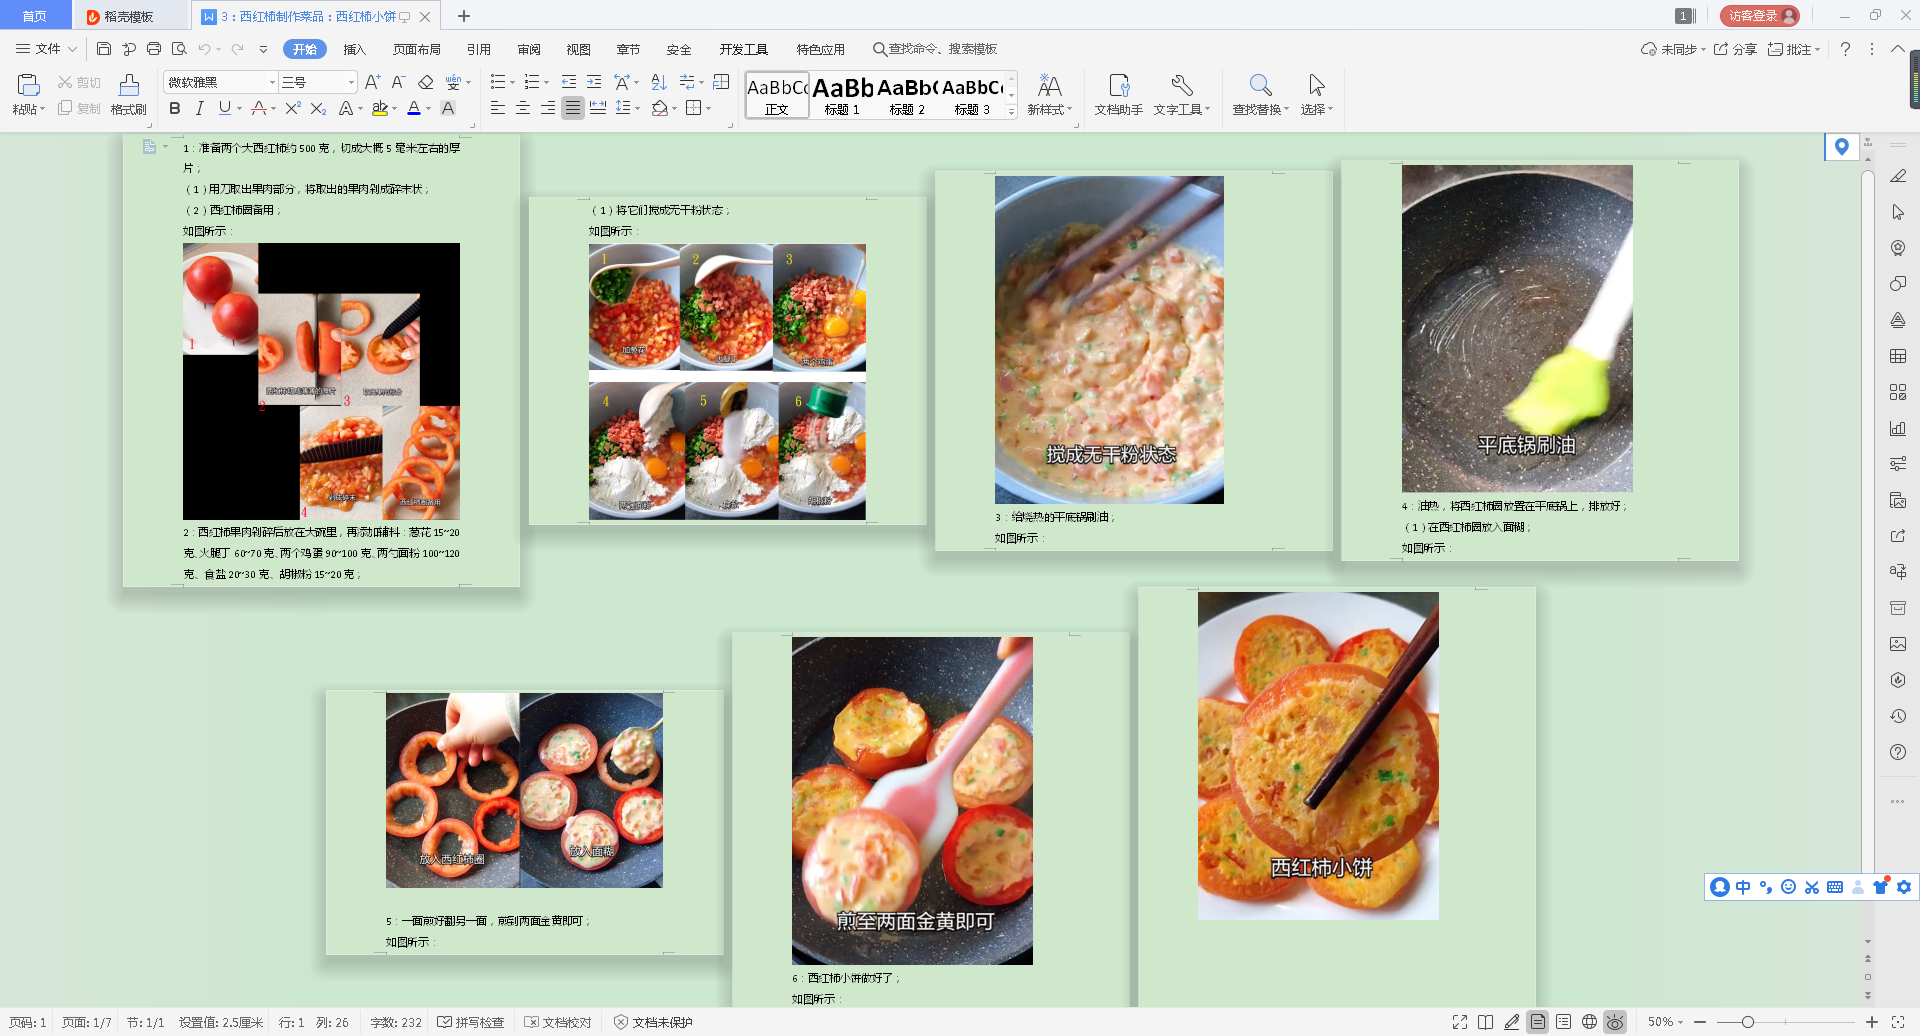This screenshot has width=1920, height=1036.
Task: Switch to outline view in status bar
Action: tap(1564, 1022)
